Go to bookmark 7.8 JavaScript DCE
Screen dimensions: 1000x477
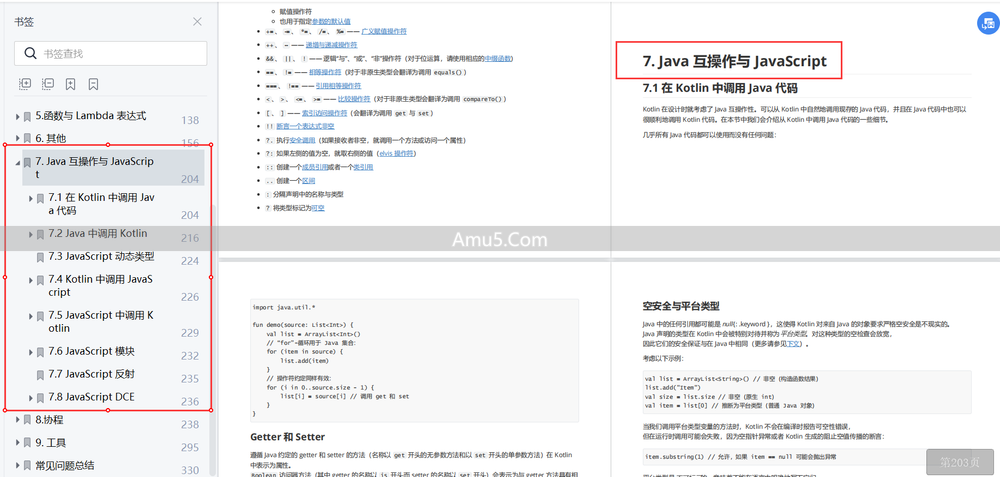91,397
